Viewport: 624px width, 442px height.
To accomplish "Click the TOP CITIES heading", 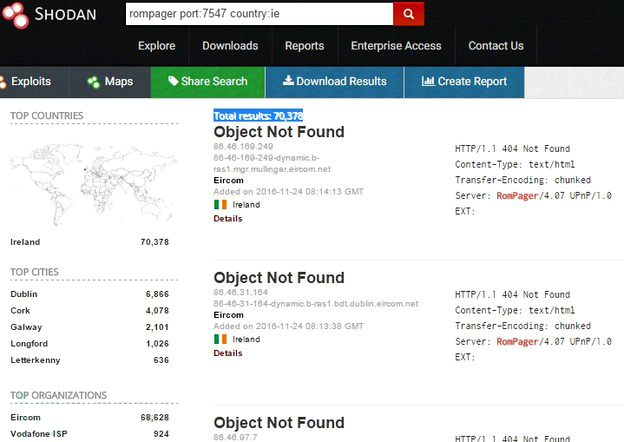I will click(x=35, y=272).
